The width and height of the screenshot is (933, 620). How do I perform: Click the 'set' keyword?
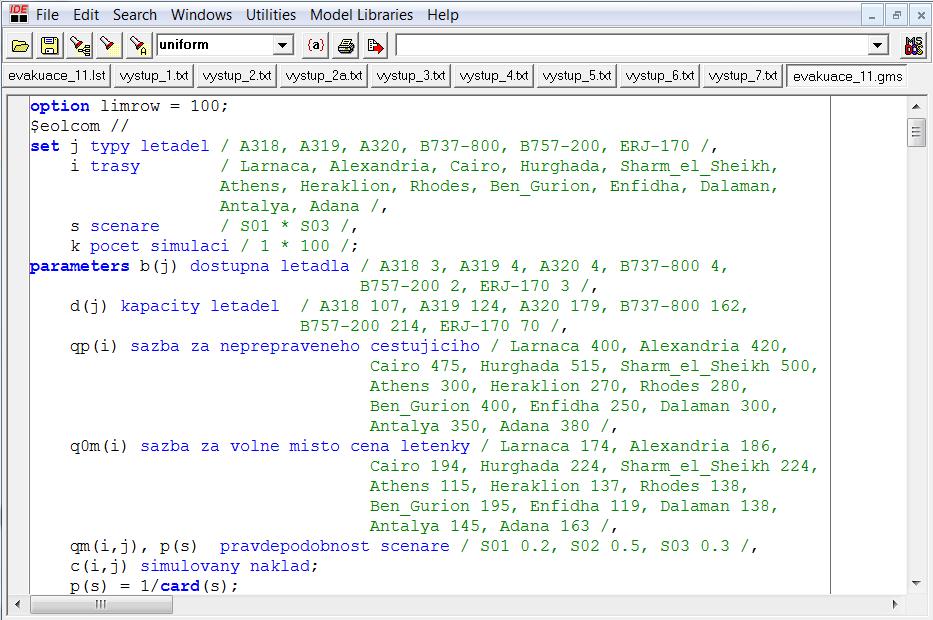click(x=45, y=146)
